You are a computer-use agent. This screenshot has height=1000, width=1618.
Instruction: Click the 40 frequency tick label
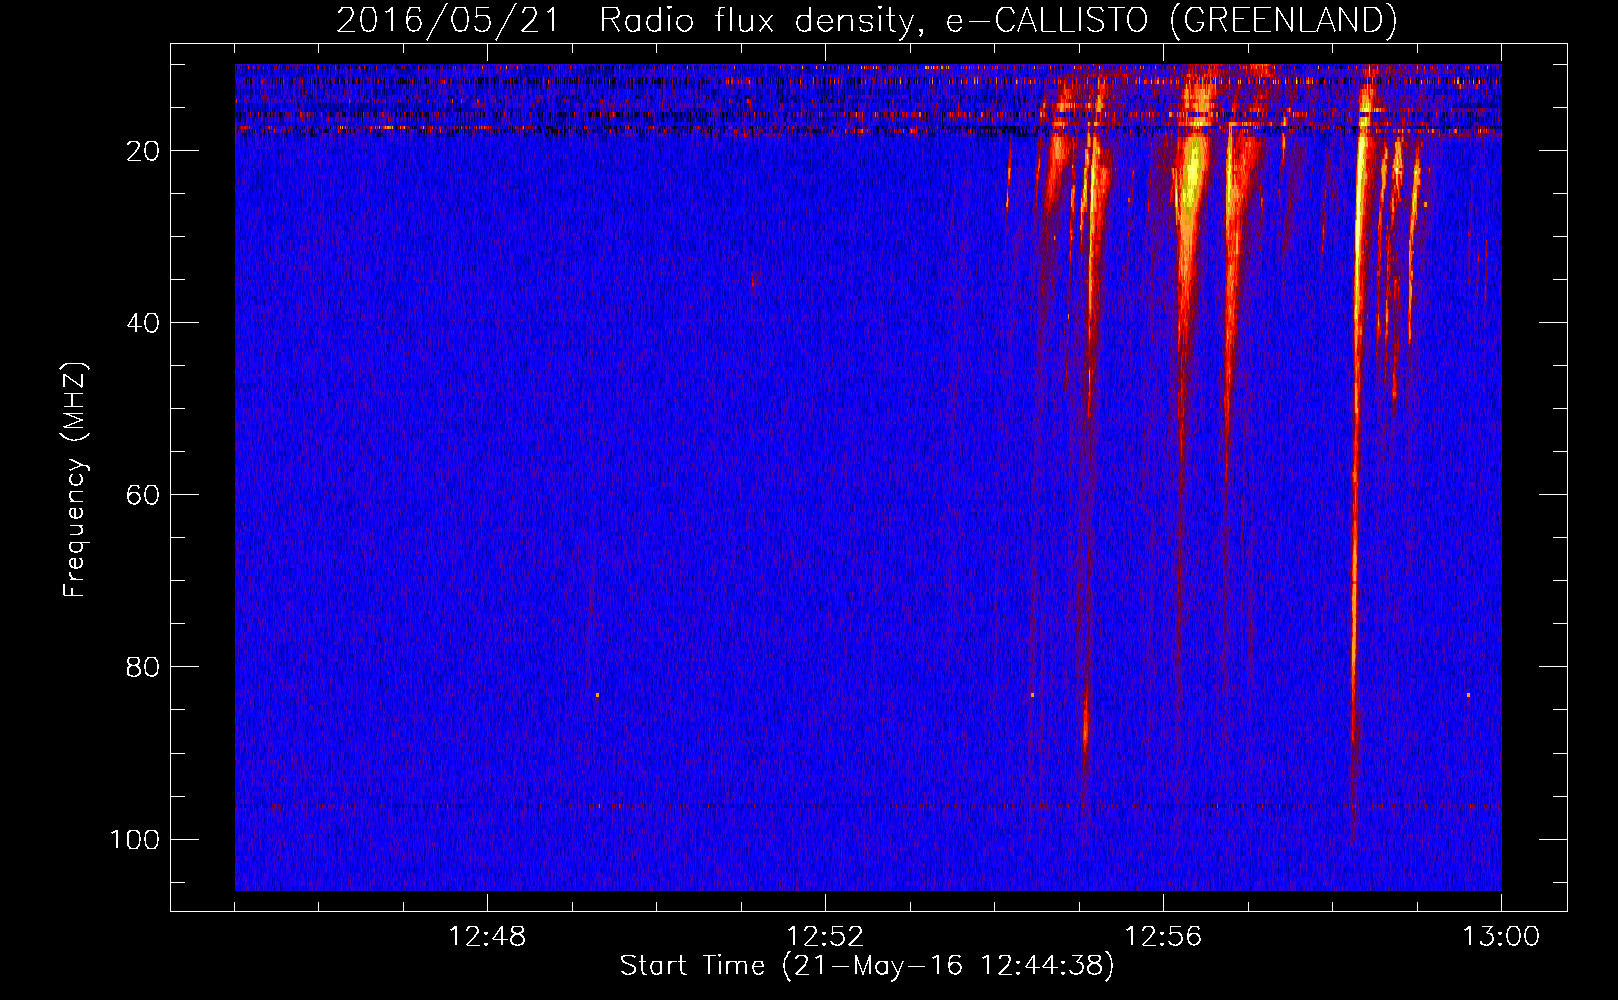click(143, 323)
